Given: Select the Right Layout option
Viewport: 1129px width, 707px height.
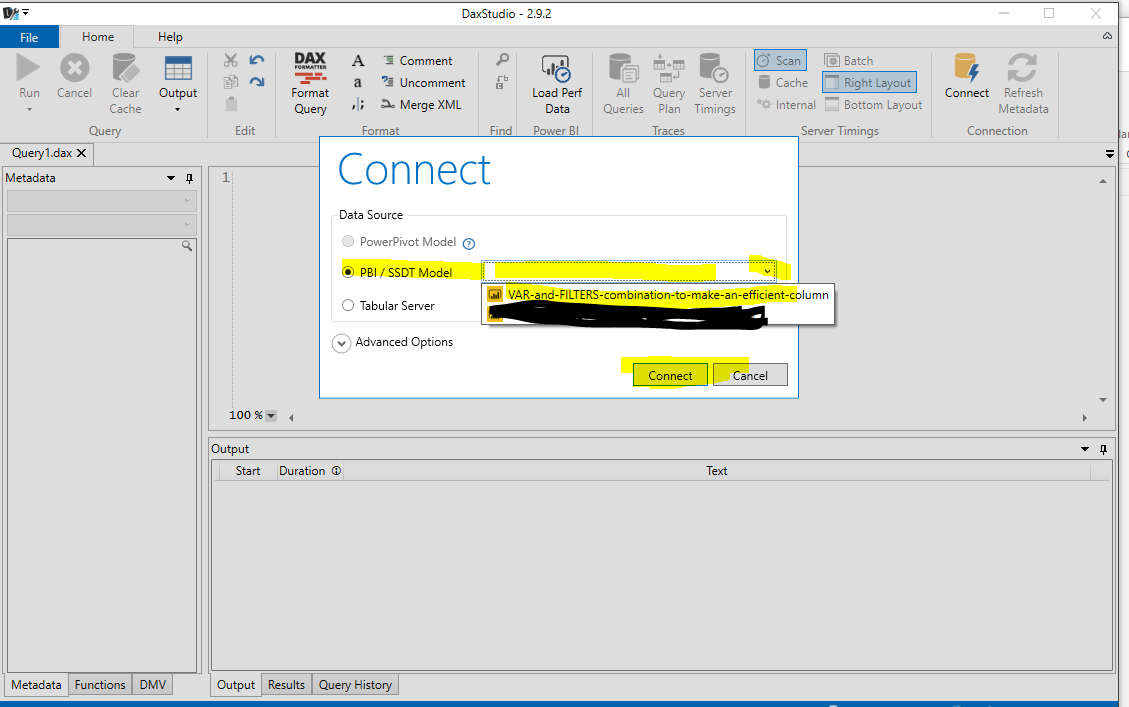Looking at the screenshot, I should click(x=869, y=83).
